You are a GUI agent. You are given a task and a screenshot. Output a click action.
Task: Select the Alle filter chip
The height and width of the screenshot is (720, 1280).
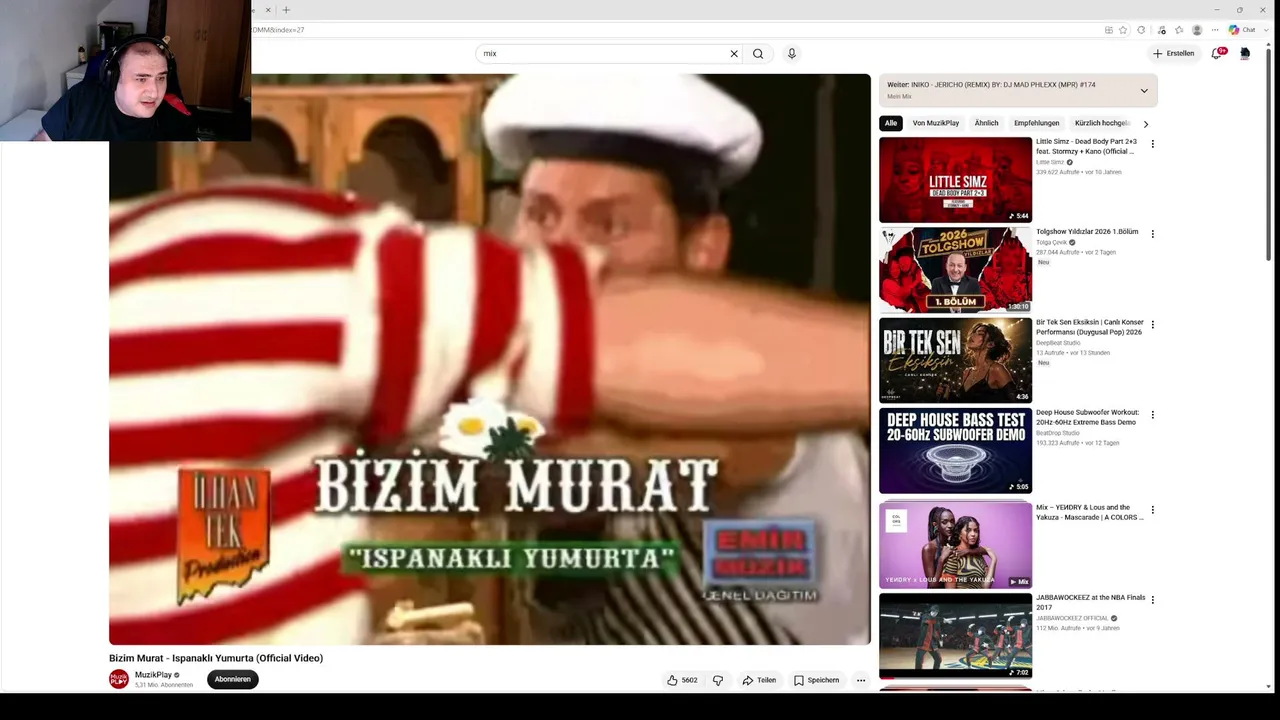891,123
